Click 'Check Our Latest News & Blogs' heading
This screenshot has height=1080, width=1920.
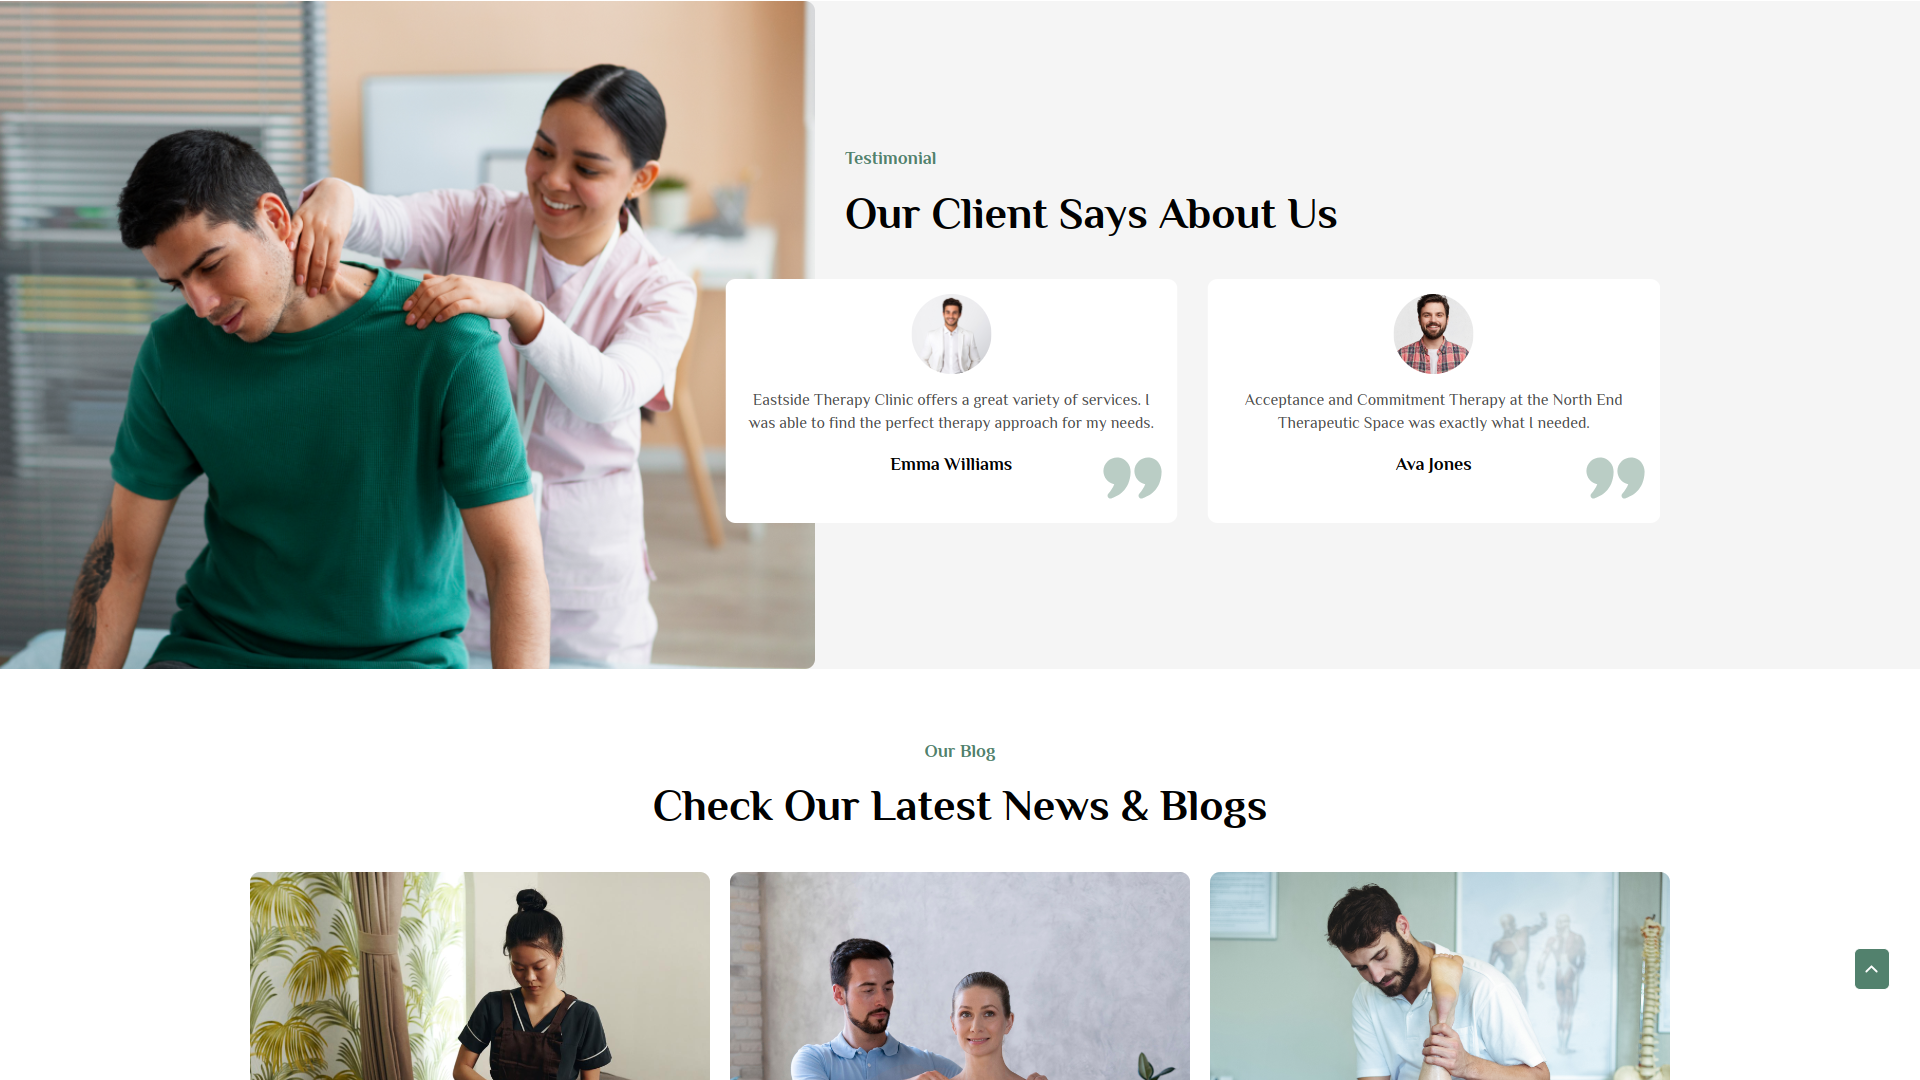[x=960, y=806]
